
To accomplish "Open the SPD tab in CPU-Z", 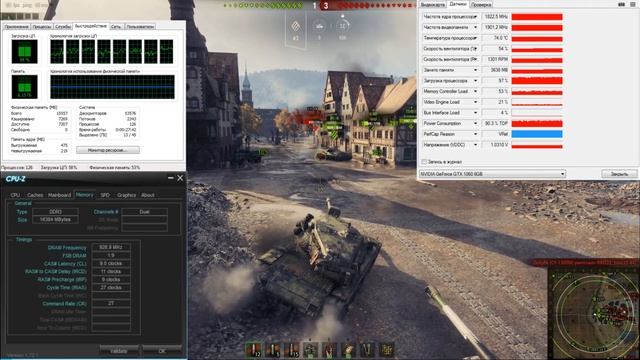I will click(105, 195).
